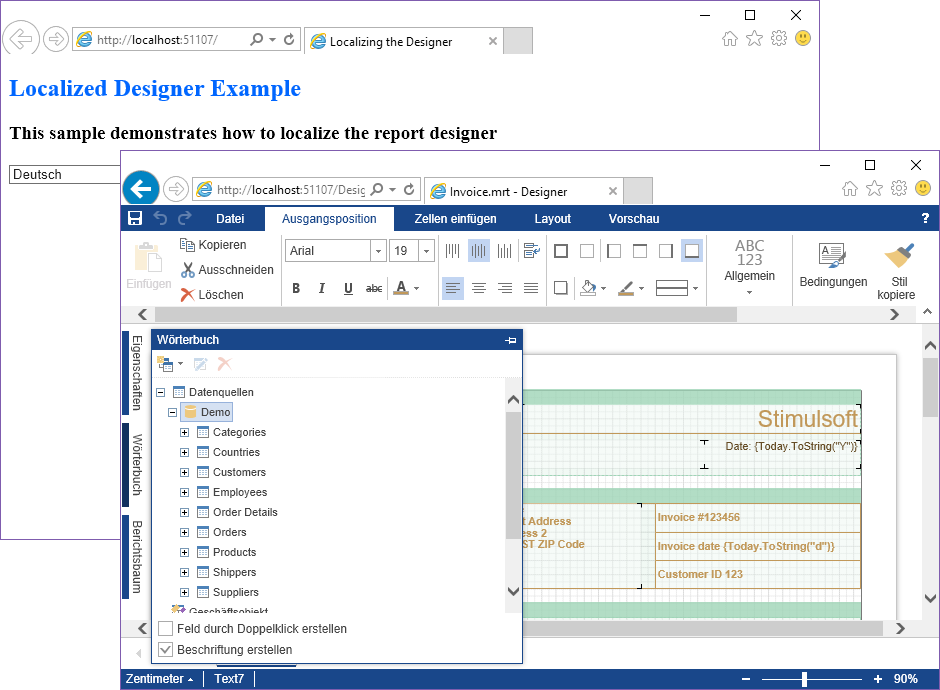Screen dimensions: 940x690
Task: Click the Redo arrow icon
Action: pyautogui.click(x=185, y=218)
